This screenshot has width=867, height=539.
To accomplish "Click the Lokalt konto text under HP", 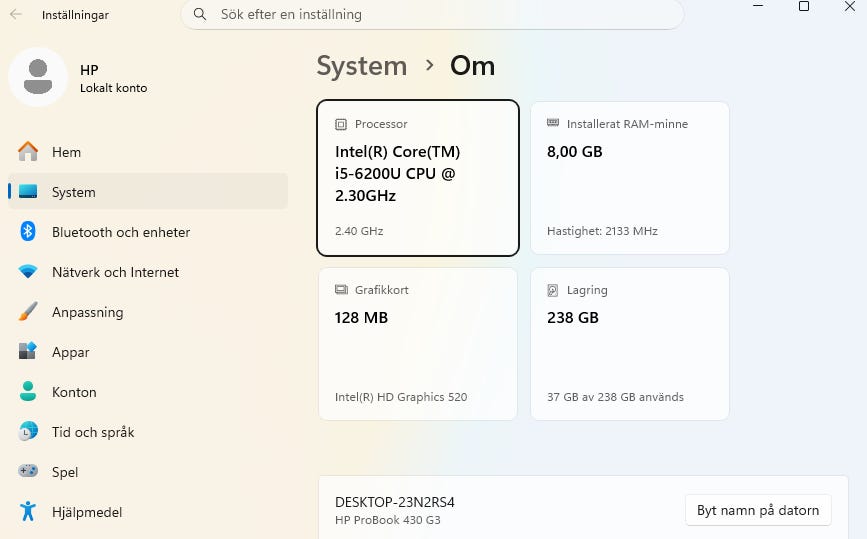I will click(x=113, y=88).
